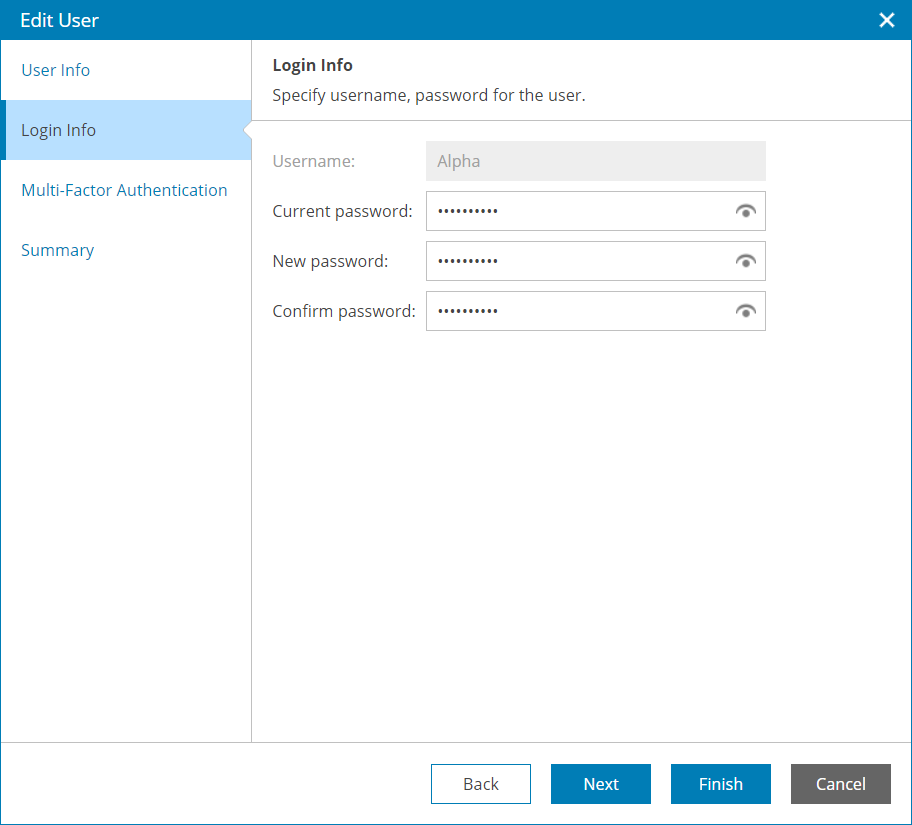This screenshot has width=912, height=825.
Task: Close the Edit User dialog
Action: pos(886,20)
